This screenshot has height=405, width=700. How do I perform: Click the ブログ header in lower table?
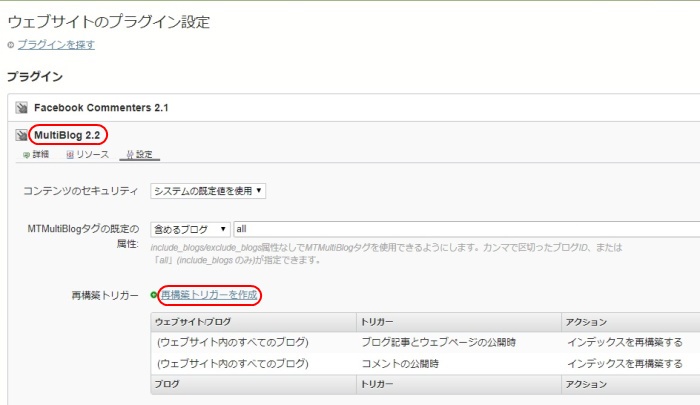click(x=254, y=384)
